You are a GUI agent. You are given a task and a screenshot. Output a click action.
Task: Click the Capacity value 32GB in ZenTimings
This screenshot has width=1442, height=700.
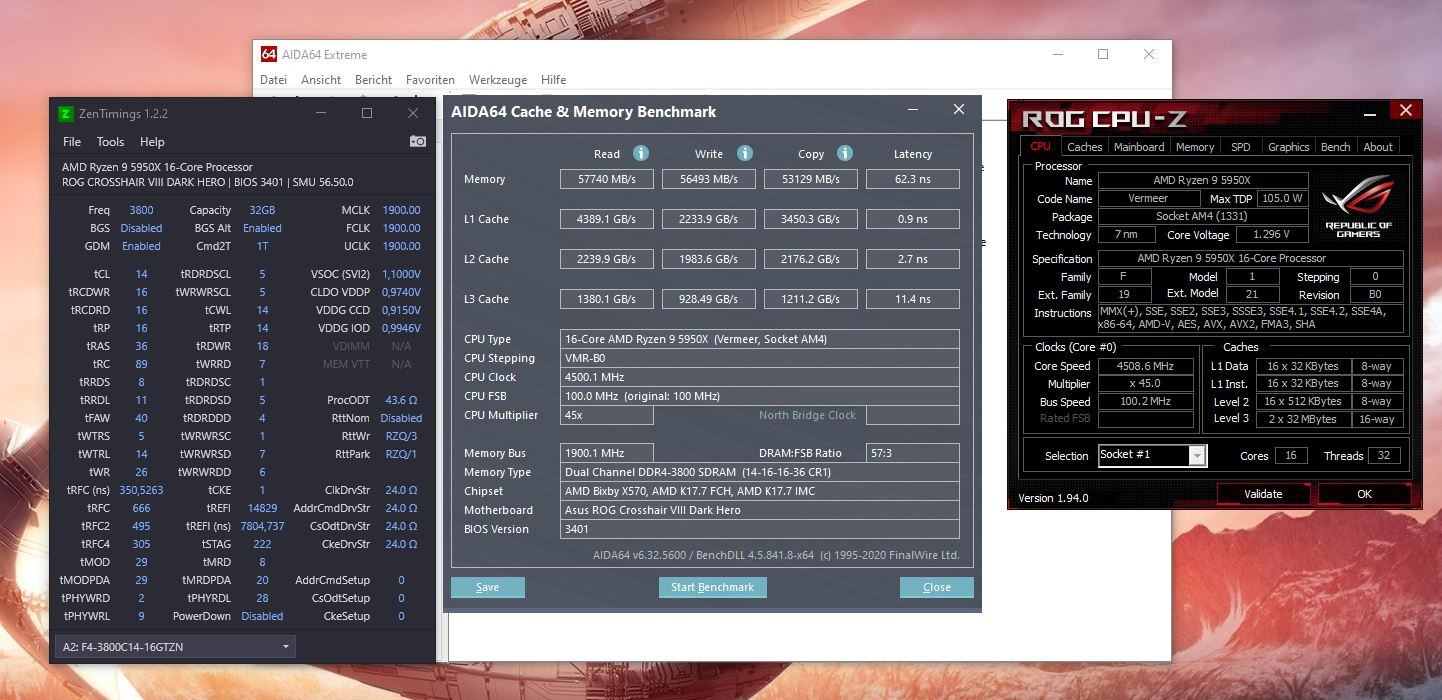click(x=262, y=210)
